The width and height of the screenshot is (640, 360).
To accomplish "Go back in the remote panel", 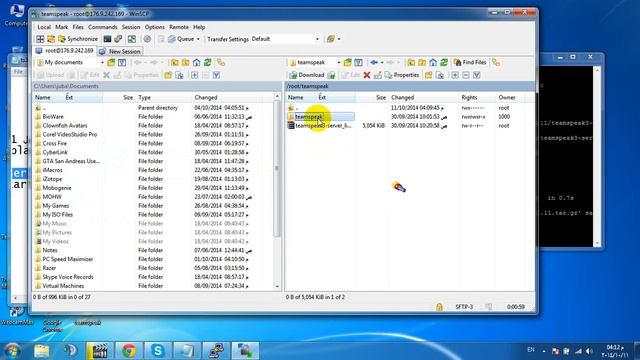I will (x=374, y=62).
